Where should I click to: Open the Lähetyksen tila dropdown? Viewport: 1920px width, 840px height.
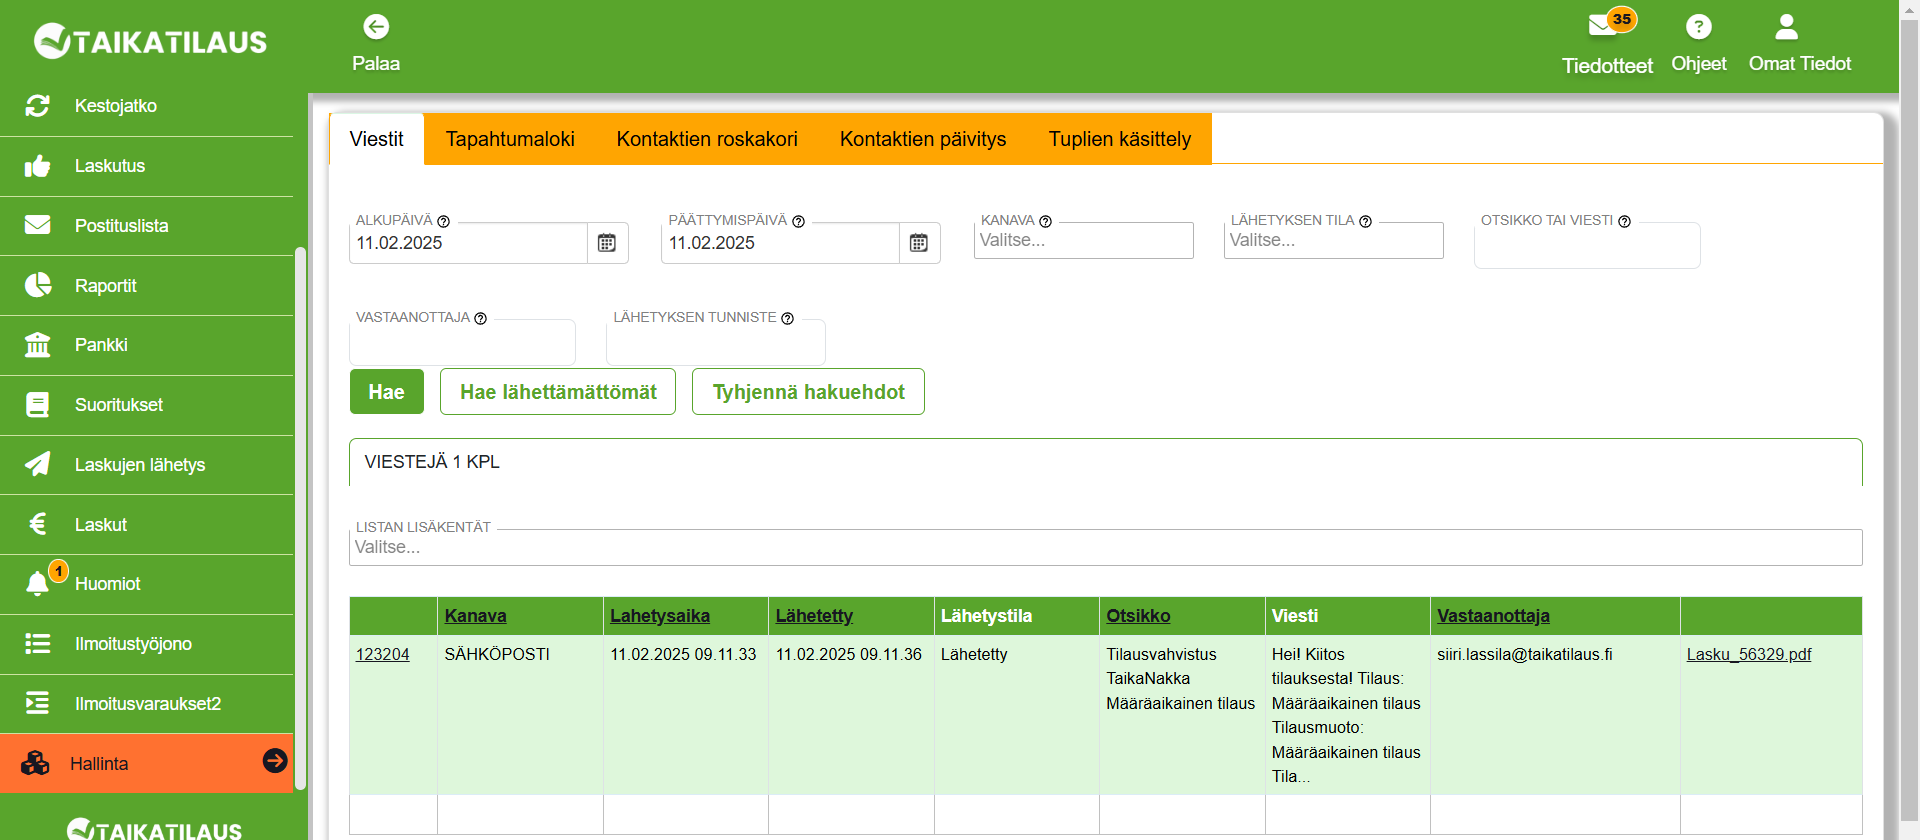(1334, 241)
